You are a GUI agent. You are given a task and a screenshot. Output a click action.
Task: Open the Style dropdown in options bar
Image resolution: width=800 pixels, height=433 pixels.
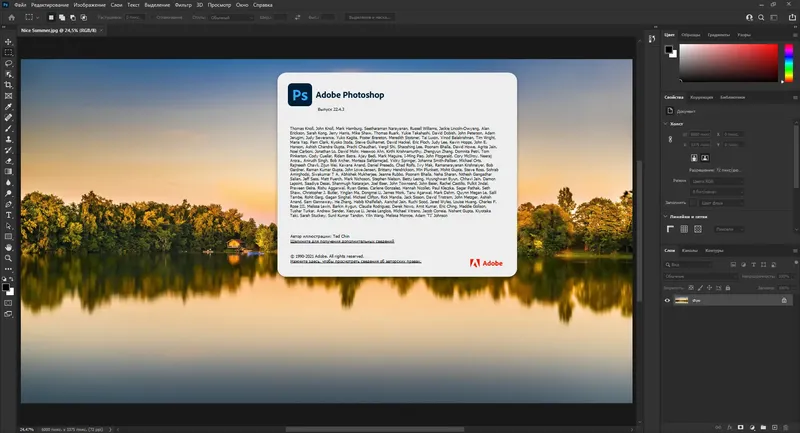coord(231,17)
